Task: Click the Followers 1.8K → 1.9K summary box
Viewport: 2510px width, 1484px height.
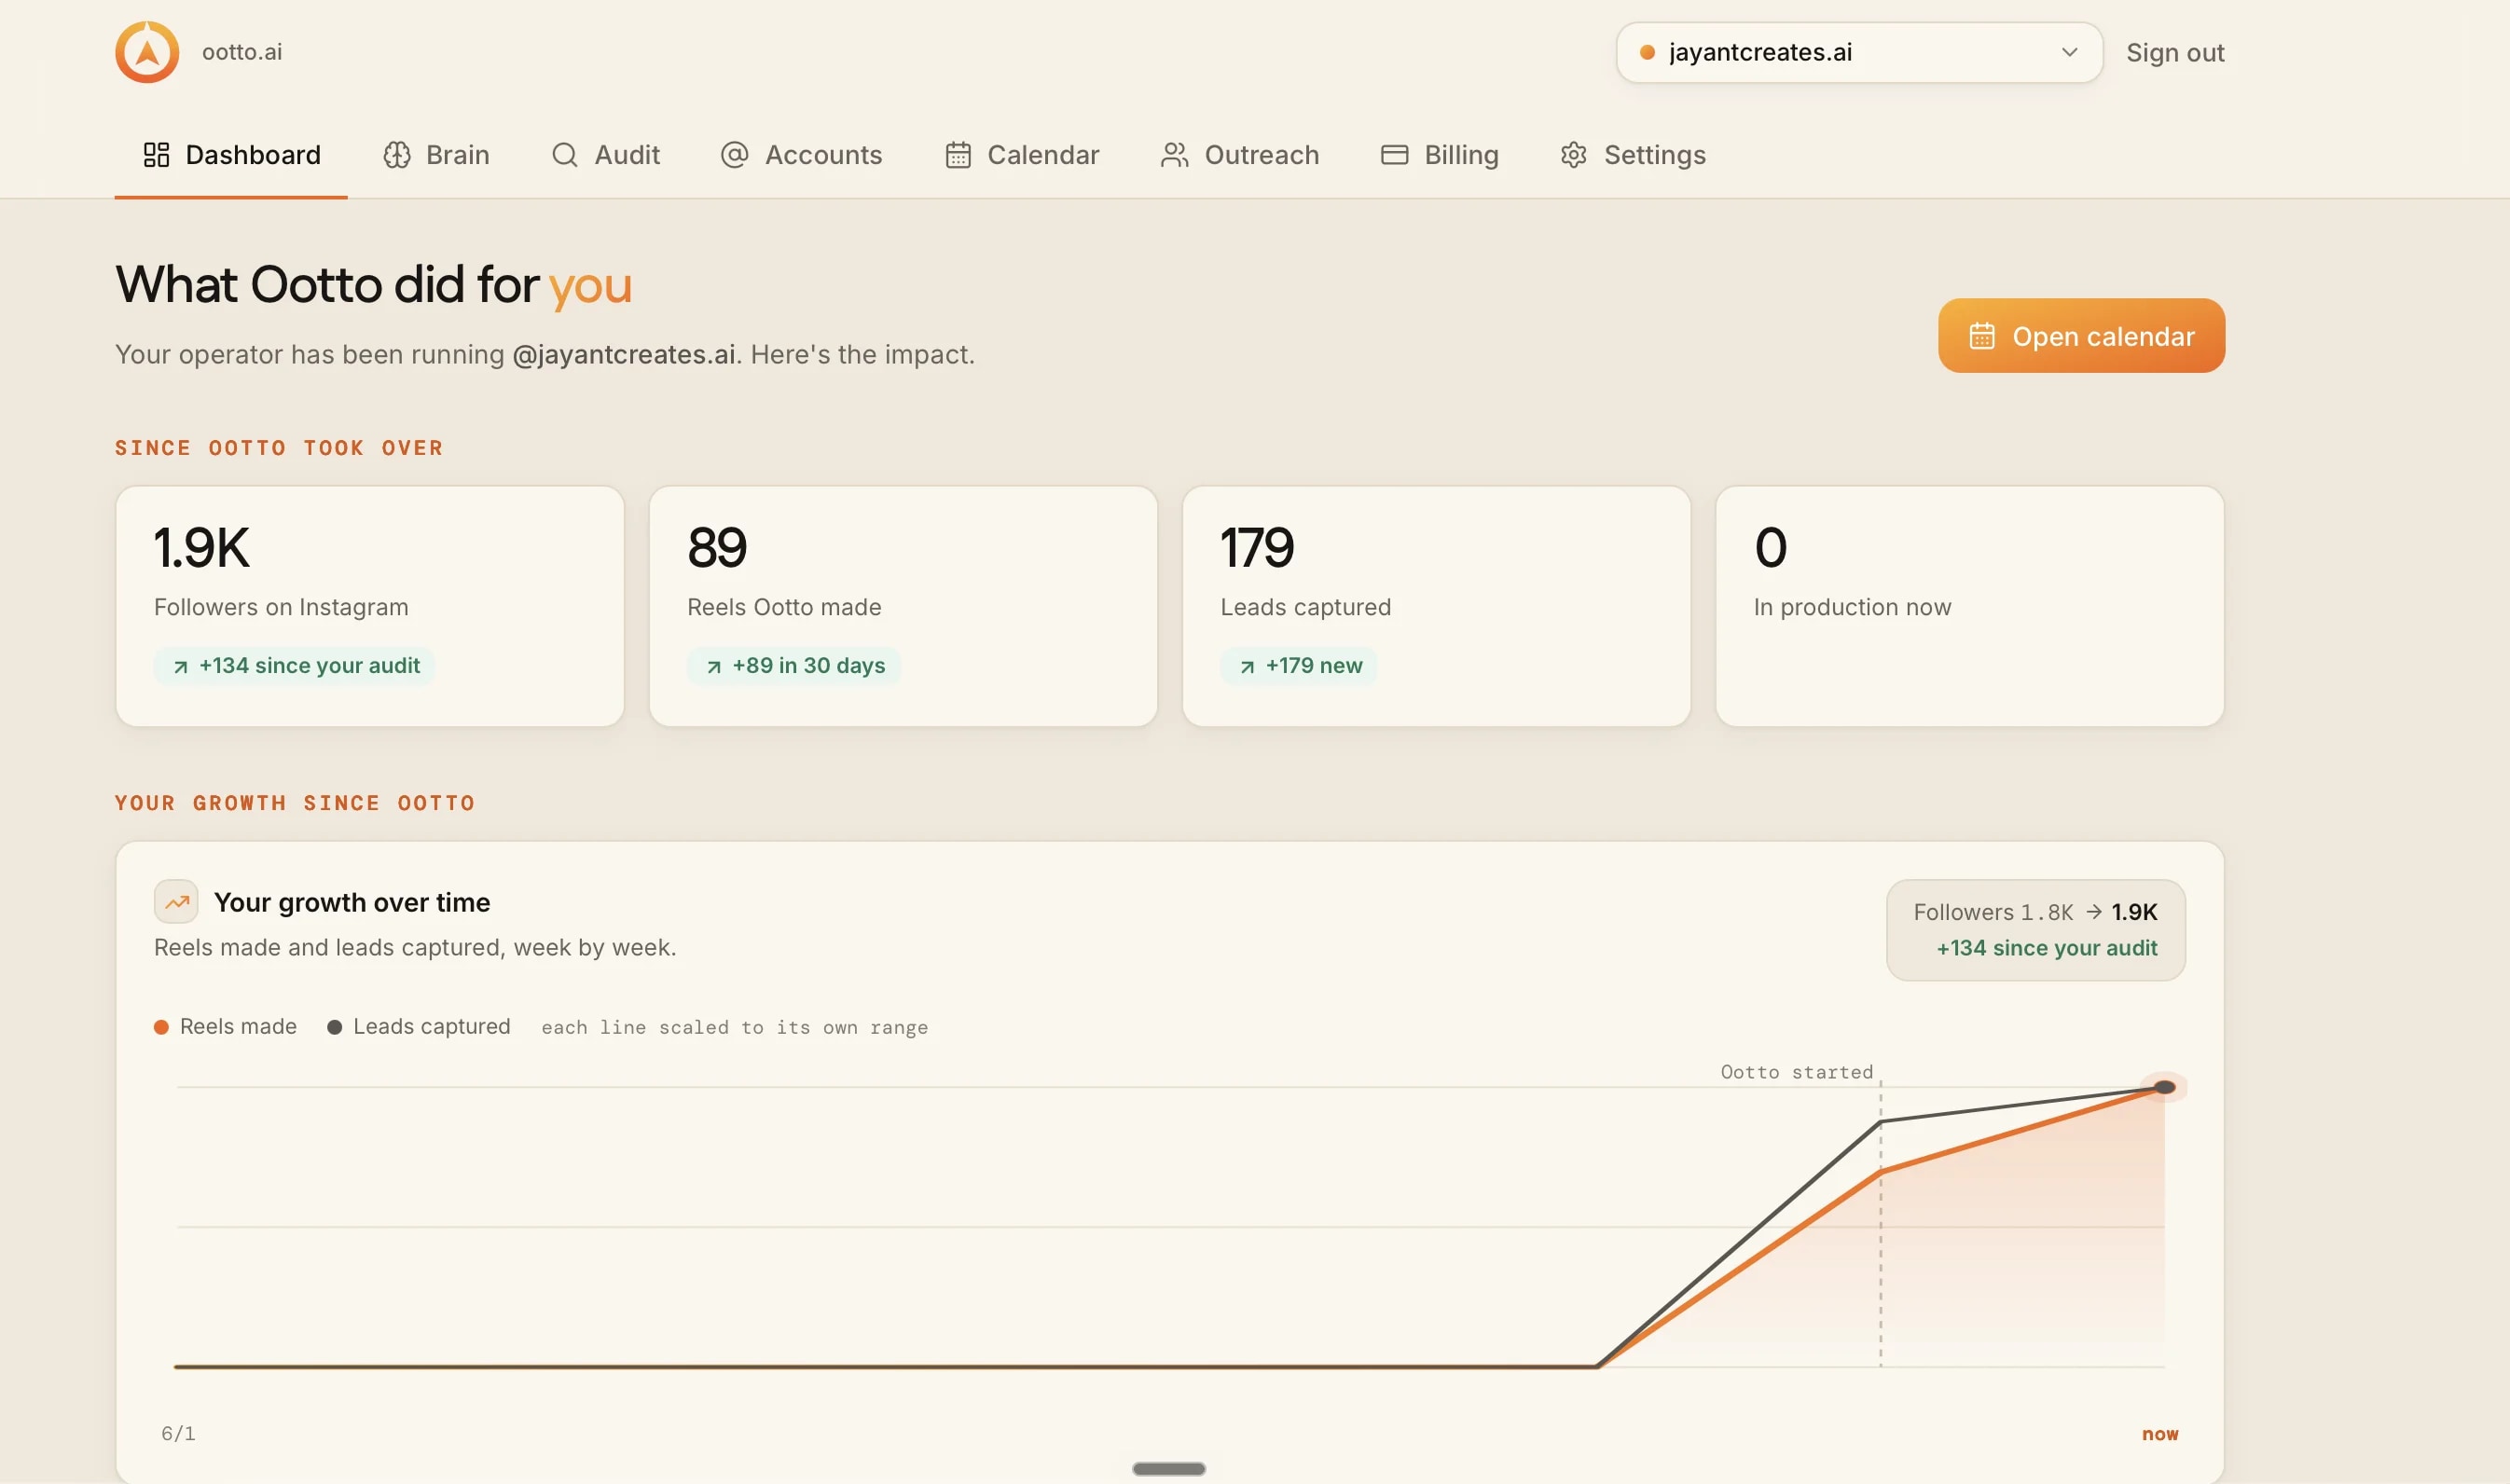Action: point(2035,930)
